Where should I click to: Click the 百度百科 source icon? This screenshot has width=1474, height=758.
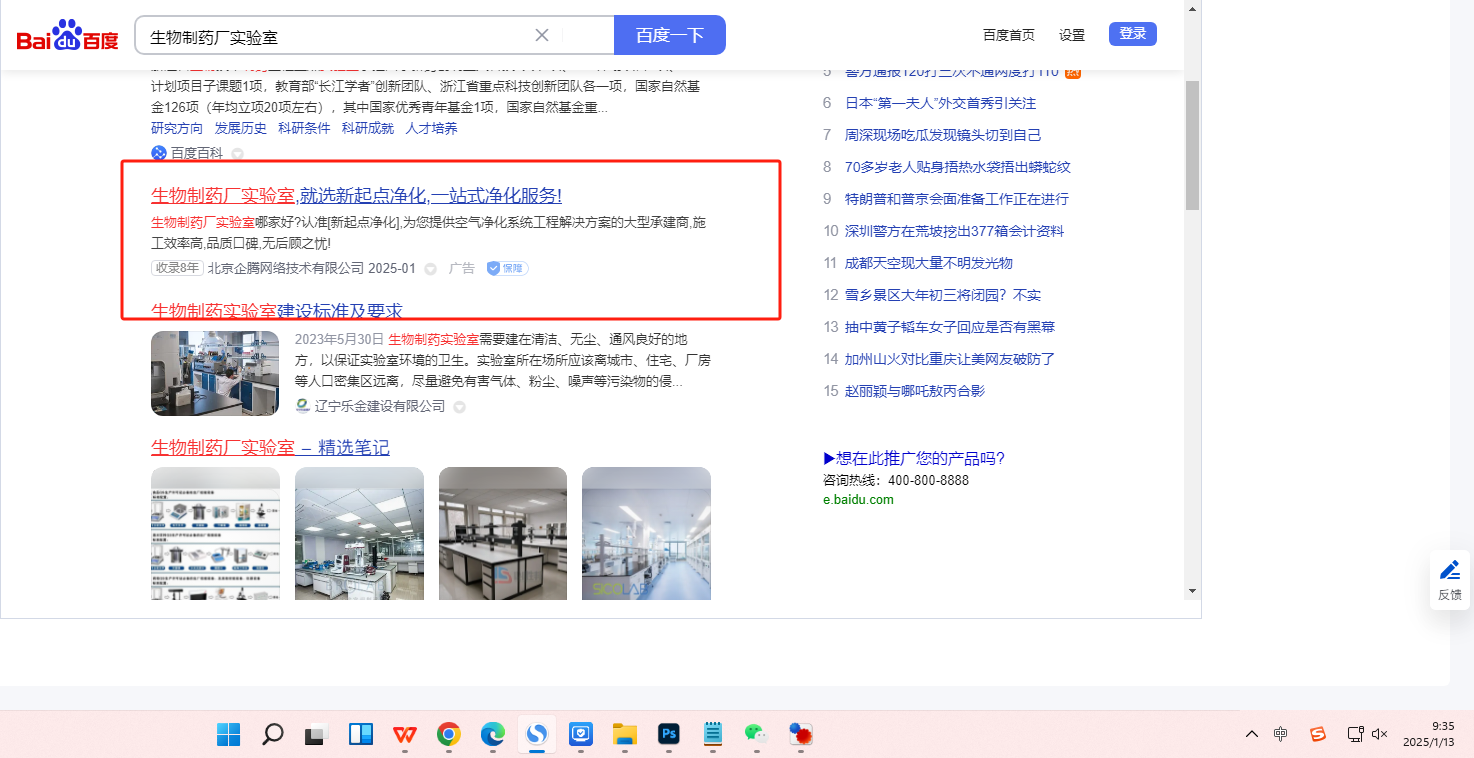click(158, 153)
